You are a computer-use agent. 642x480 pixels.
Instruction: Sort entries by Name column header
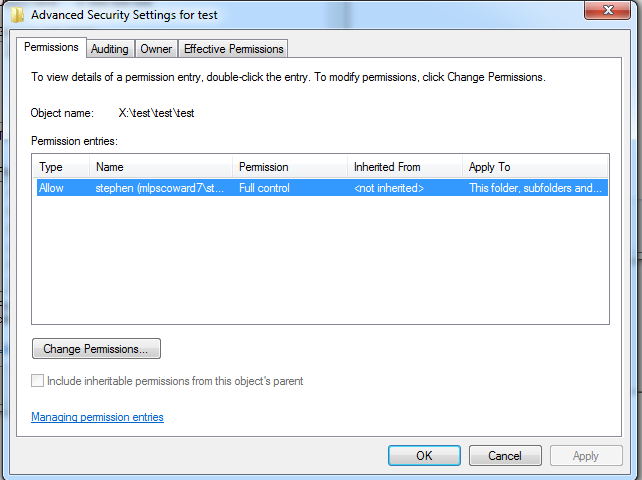coord(161,167)
